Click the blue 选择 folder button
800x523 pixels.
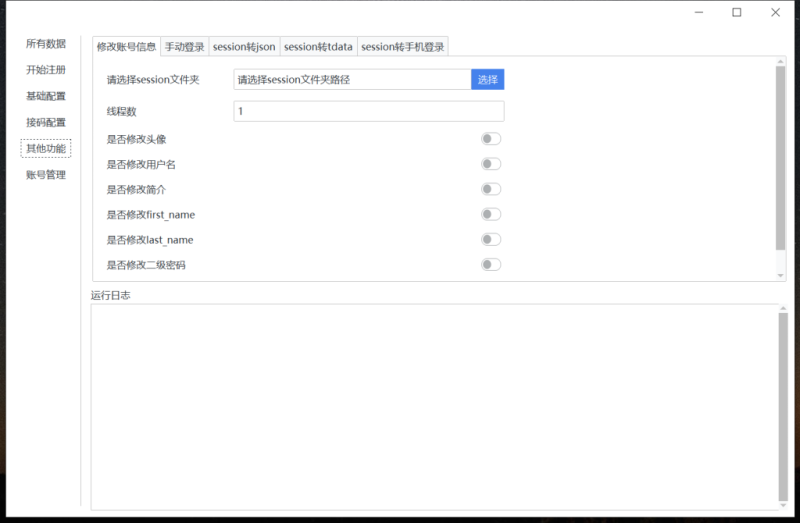pyautogui.click(x=487, y=79)
